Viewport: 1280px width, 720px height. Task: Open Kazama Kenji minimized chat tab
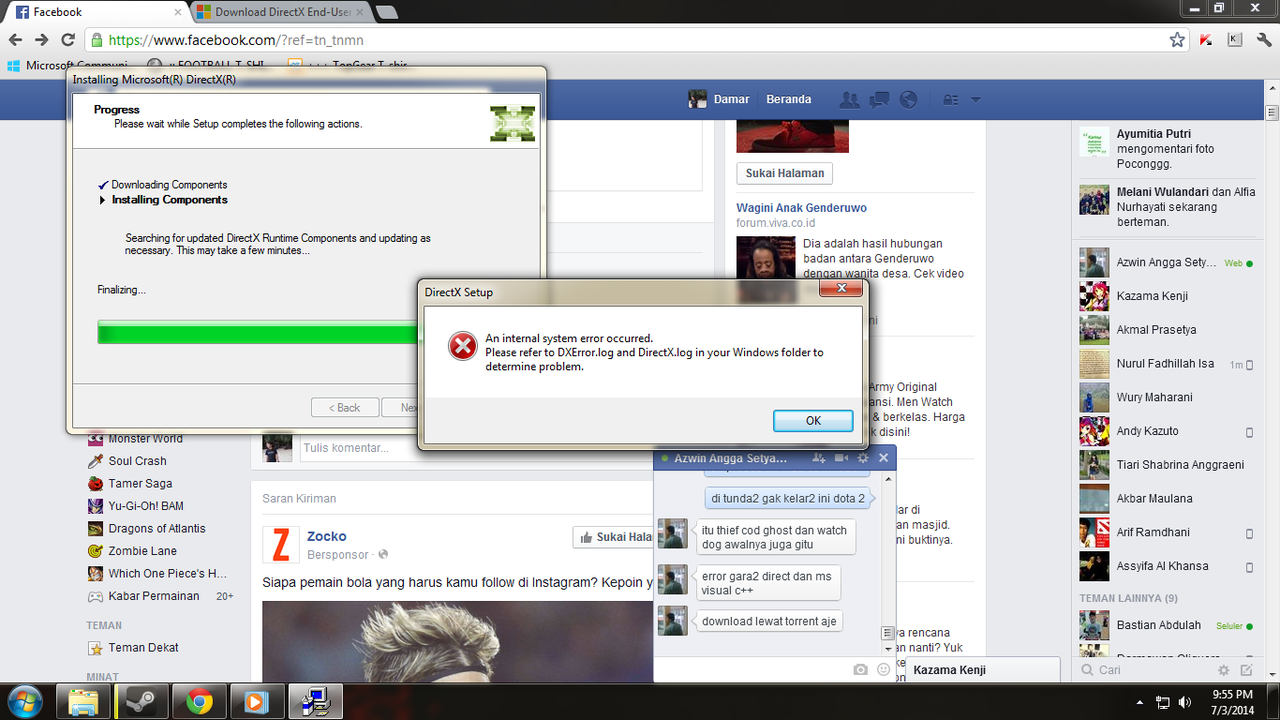(981, 670)
